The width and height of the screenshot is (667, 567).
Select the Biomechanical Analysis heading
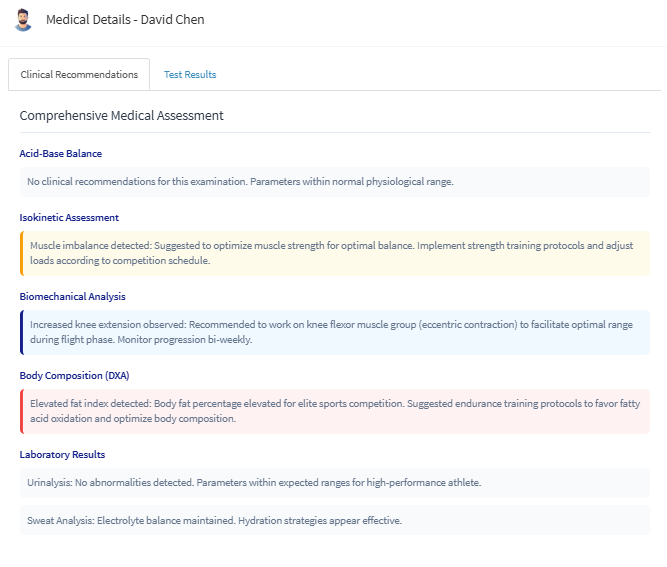(x=72, y=296)
